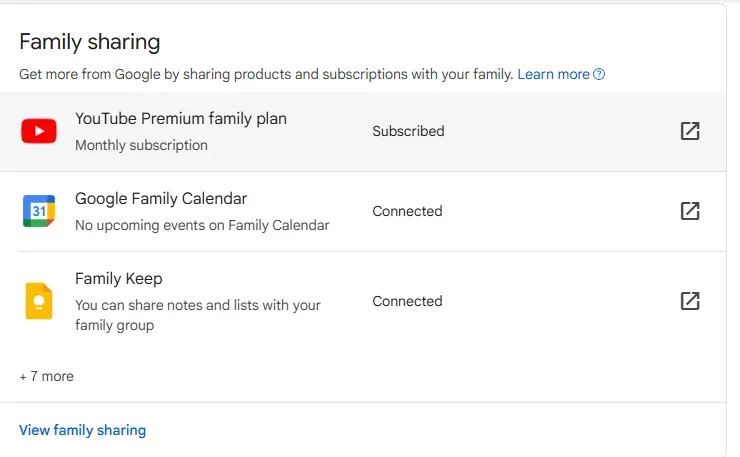Select the Family Keep title
The height and width of the screenshot is (457, 740).
coord(118,279)
